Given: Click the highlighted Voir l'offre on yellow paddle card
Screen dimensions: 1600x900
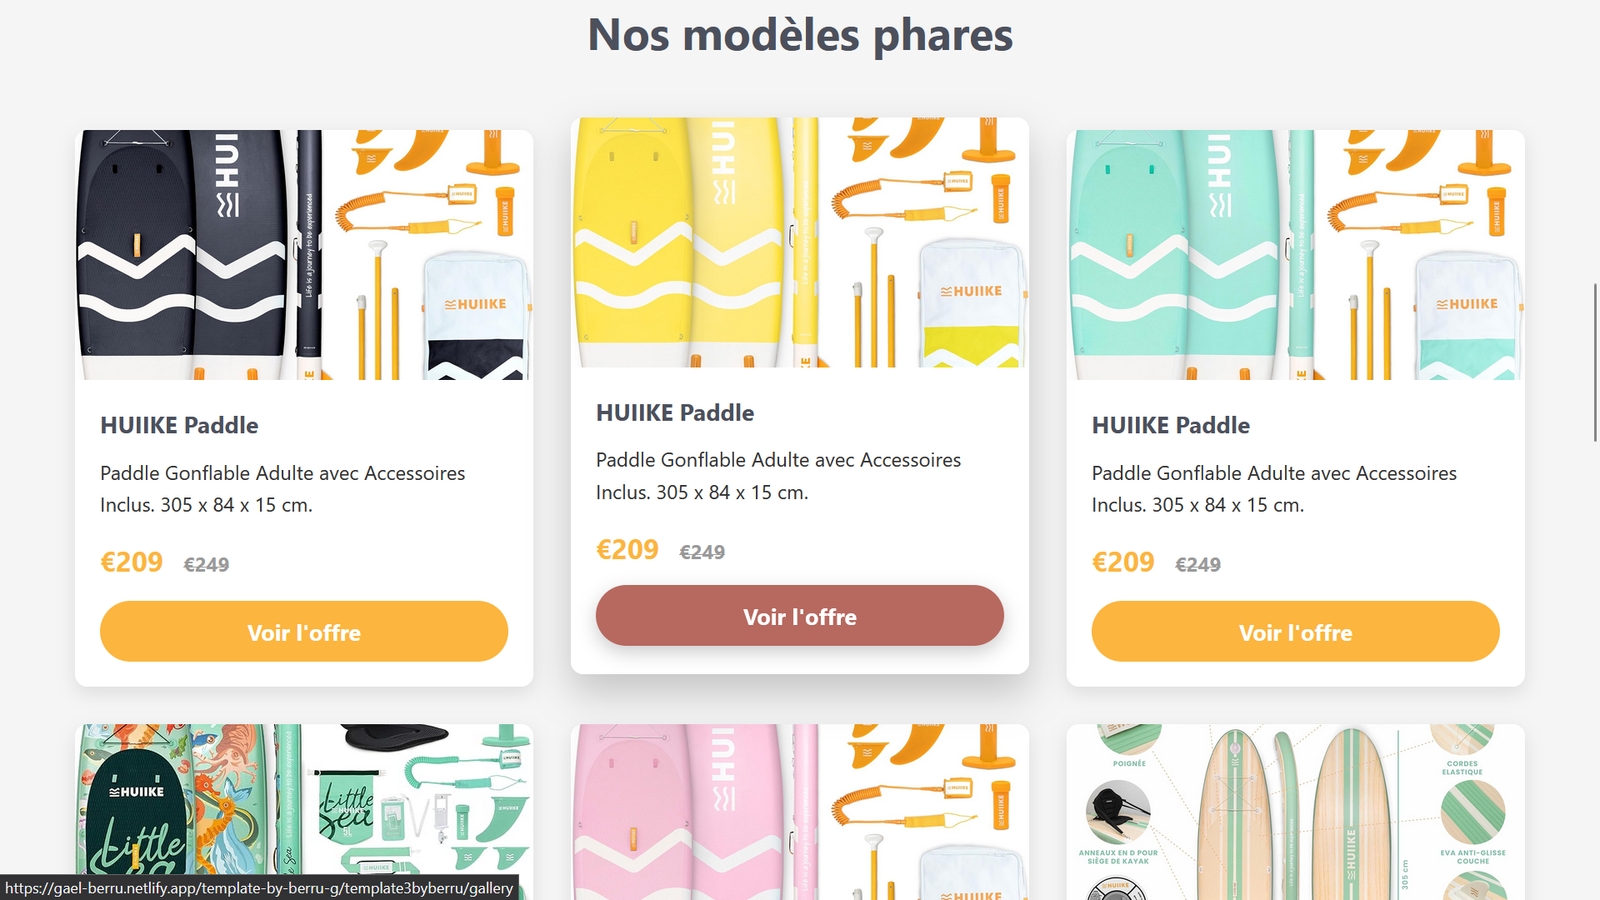Looking at the screenshot, I should [x=800, y=615].
